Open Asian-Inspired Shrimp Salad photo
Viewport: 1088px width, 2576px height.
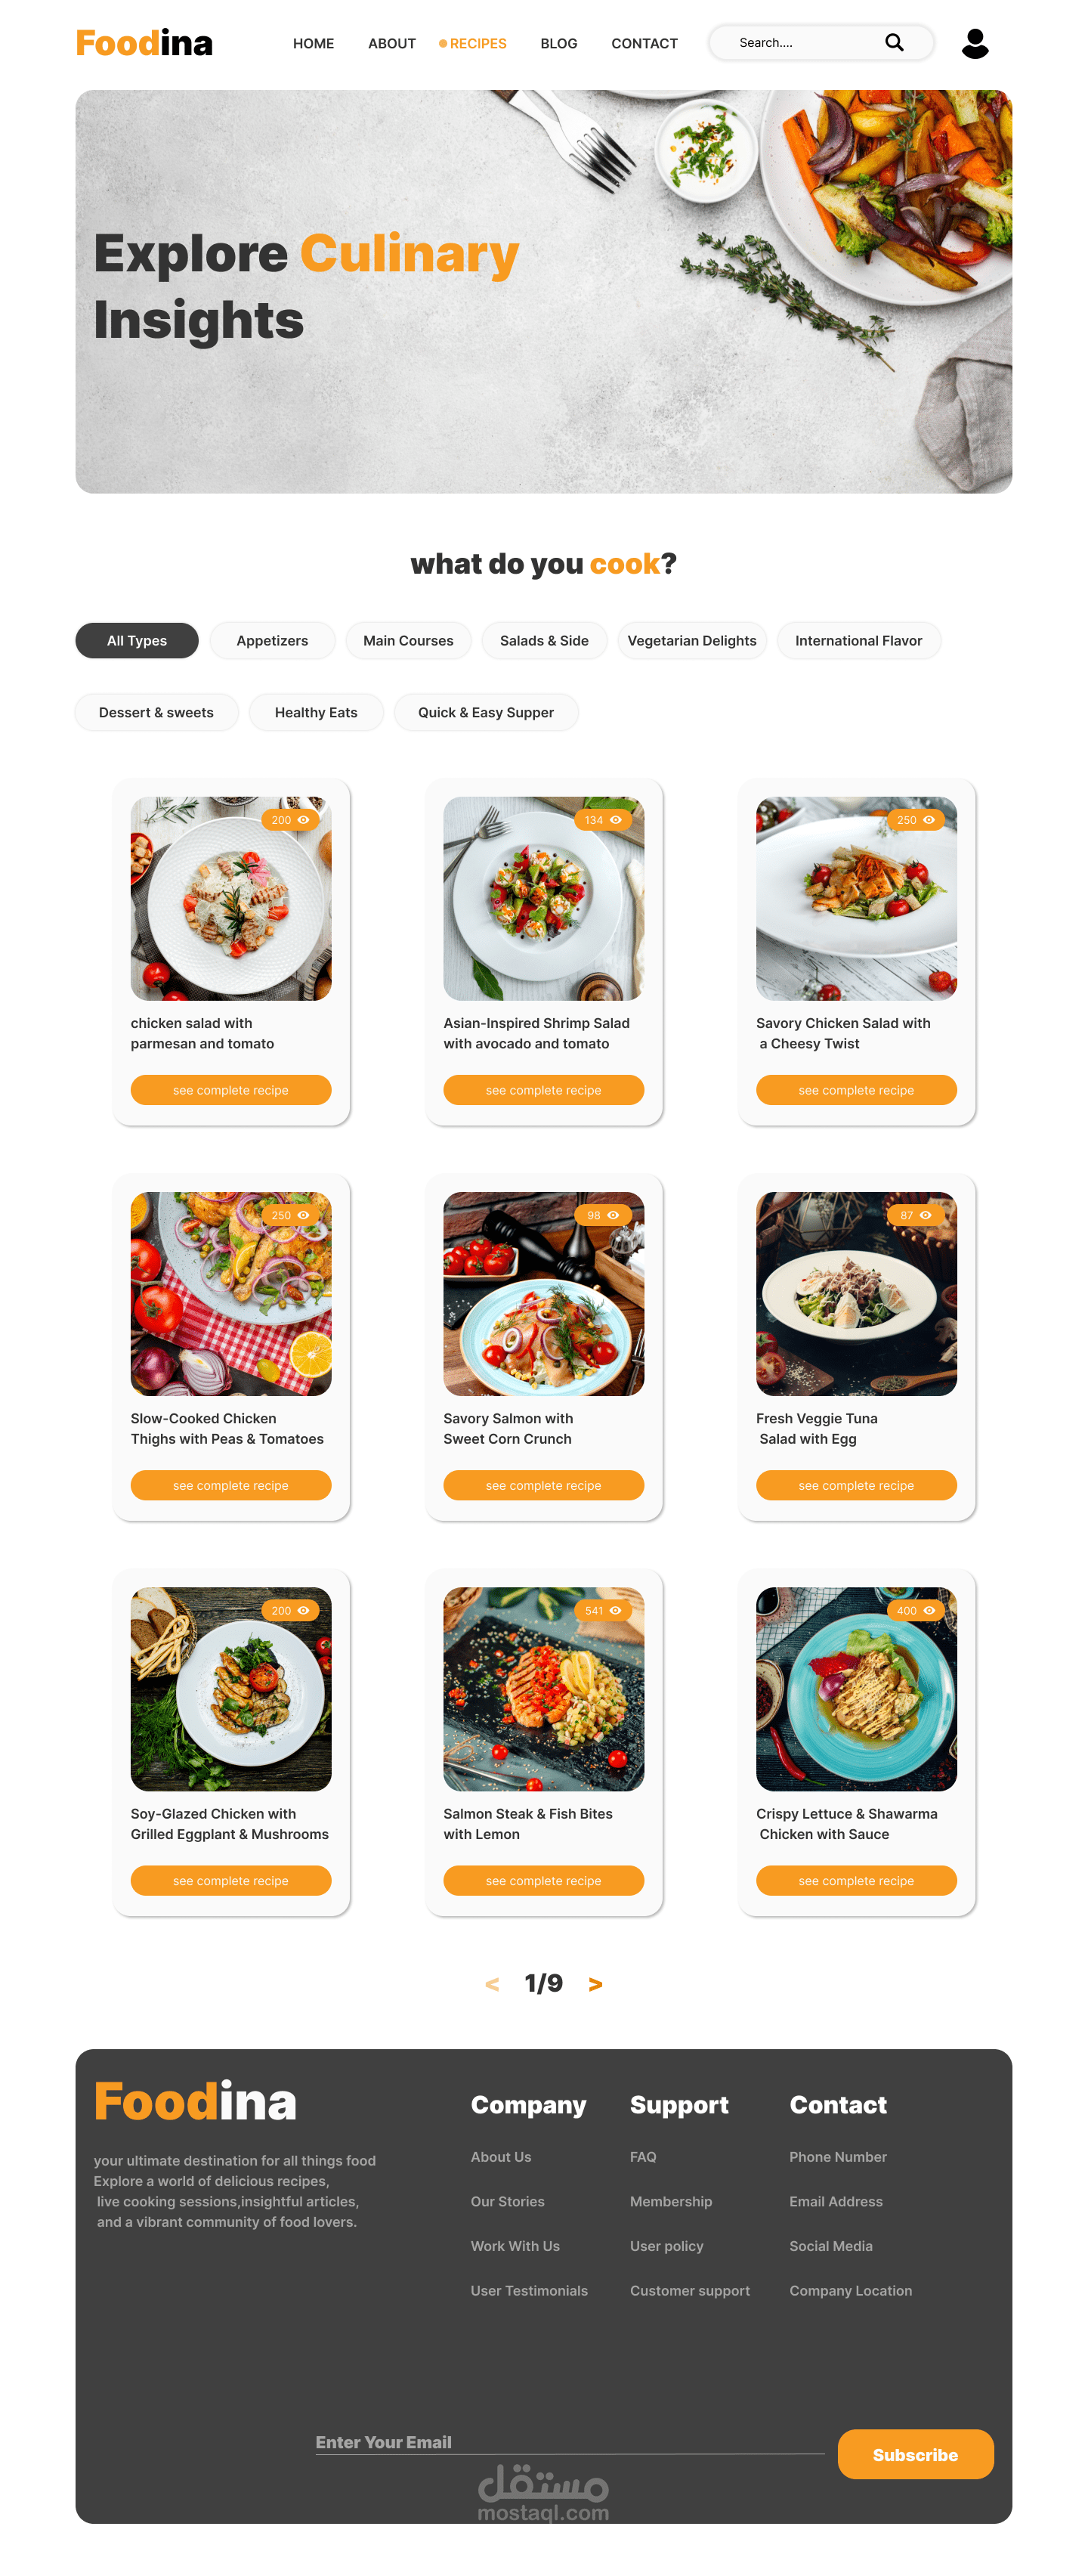[544, 899]
